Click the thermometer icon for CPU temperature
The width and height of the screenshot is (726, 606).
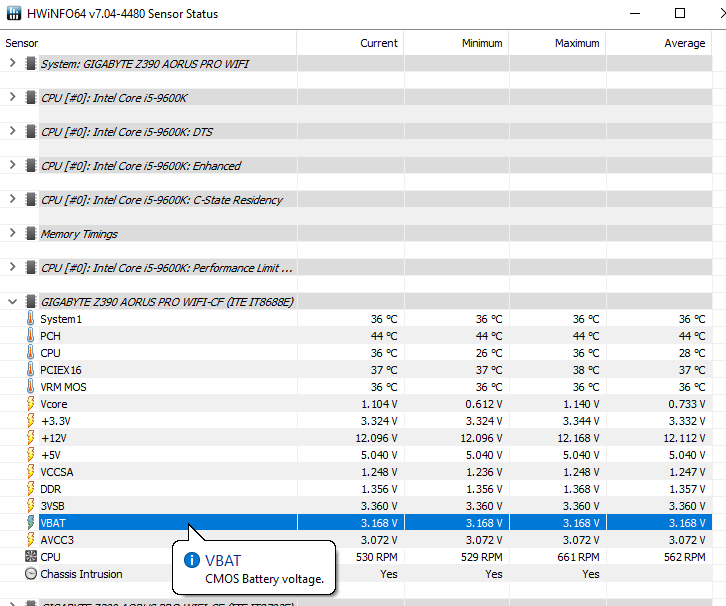[31, 353]
